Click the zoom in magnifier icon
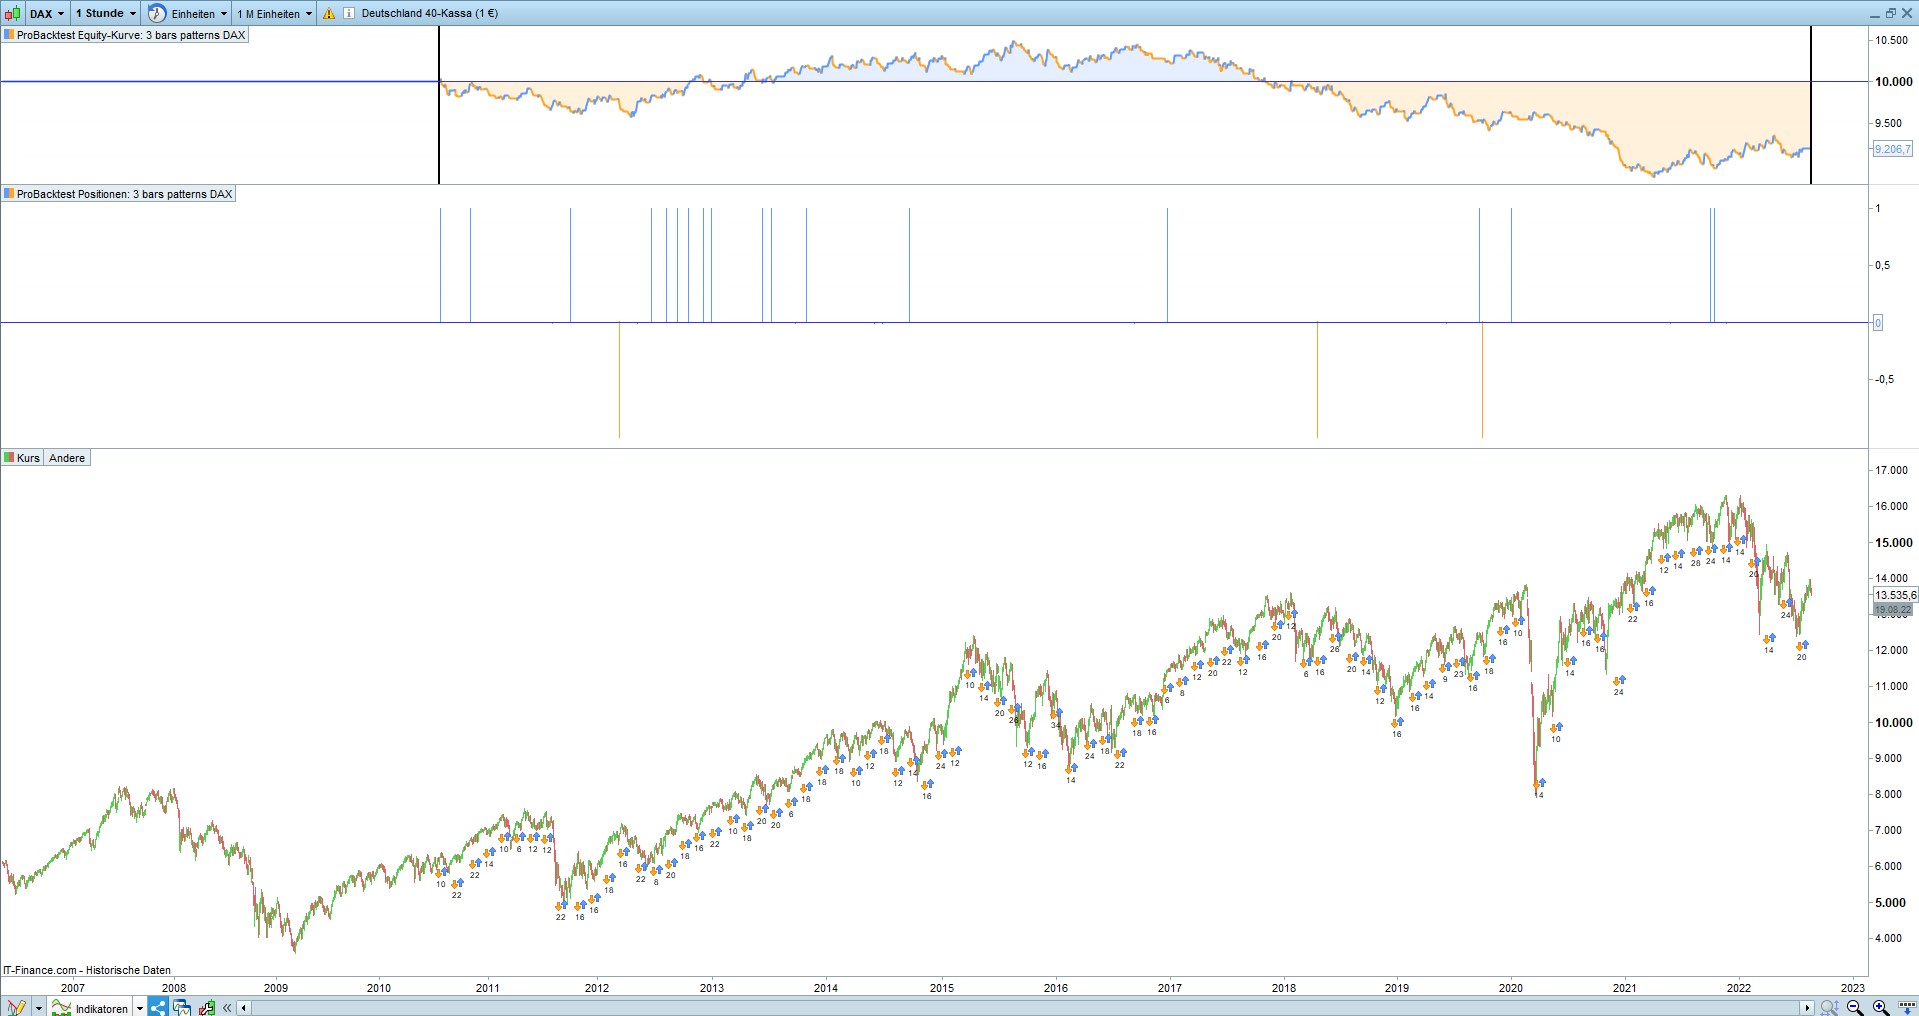 coord(1880,1007)
